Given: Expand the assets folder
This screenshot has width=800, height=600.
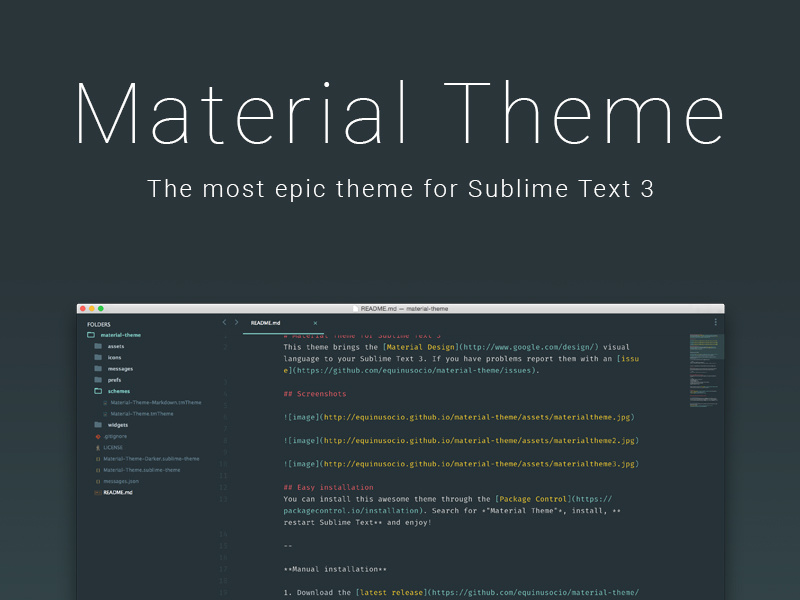Looking at the screenshot, I should pyautogui.click(x=109, y=346).
